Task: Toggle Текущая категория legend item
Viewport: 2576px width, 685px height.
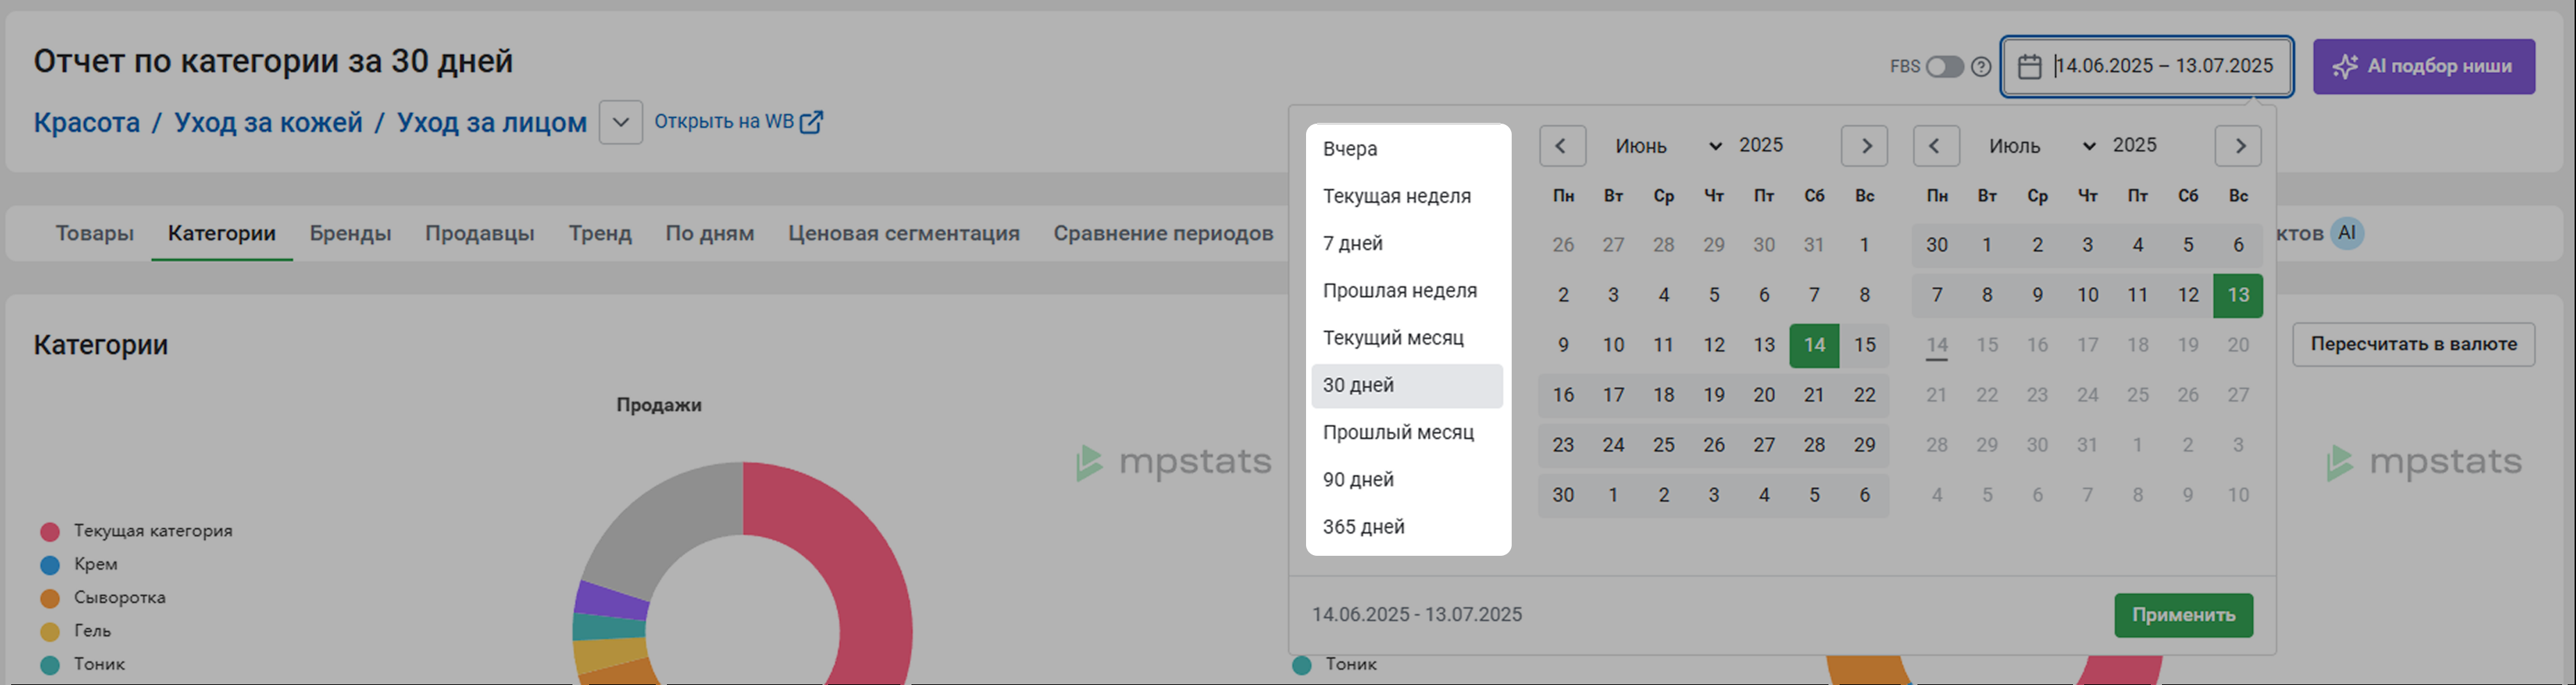Action: 136,531
